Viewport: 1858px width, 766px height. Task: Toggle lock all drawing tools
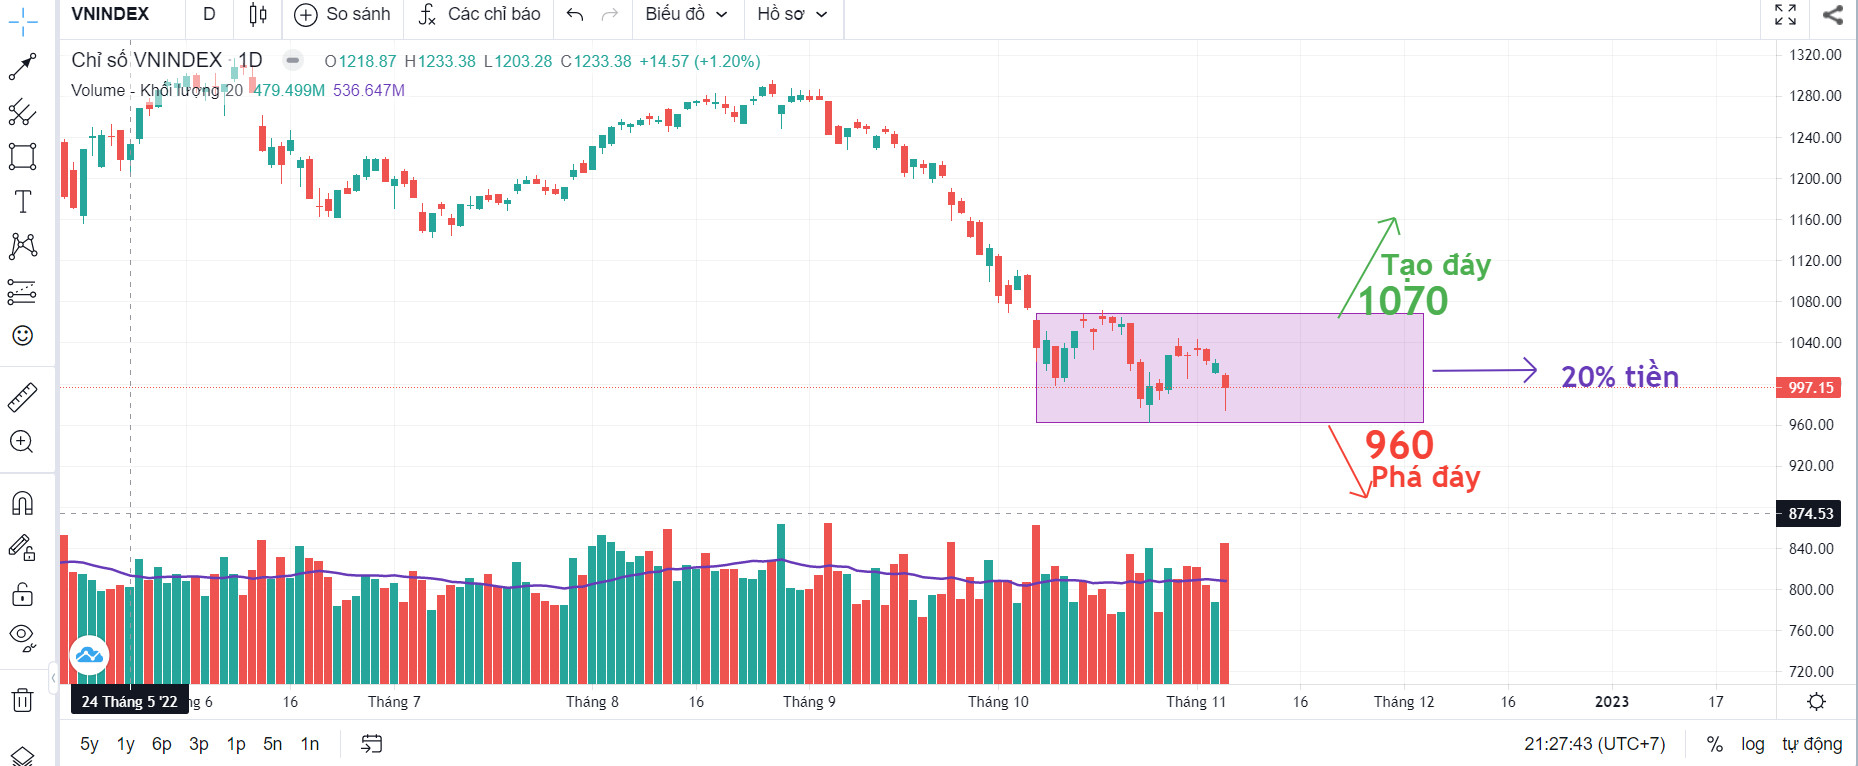(x=22, y=595)
